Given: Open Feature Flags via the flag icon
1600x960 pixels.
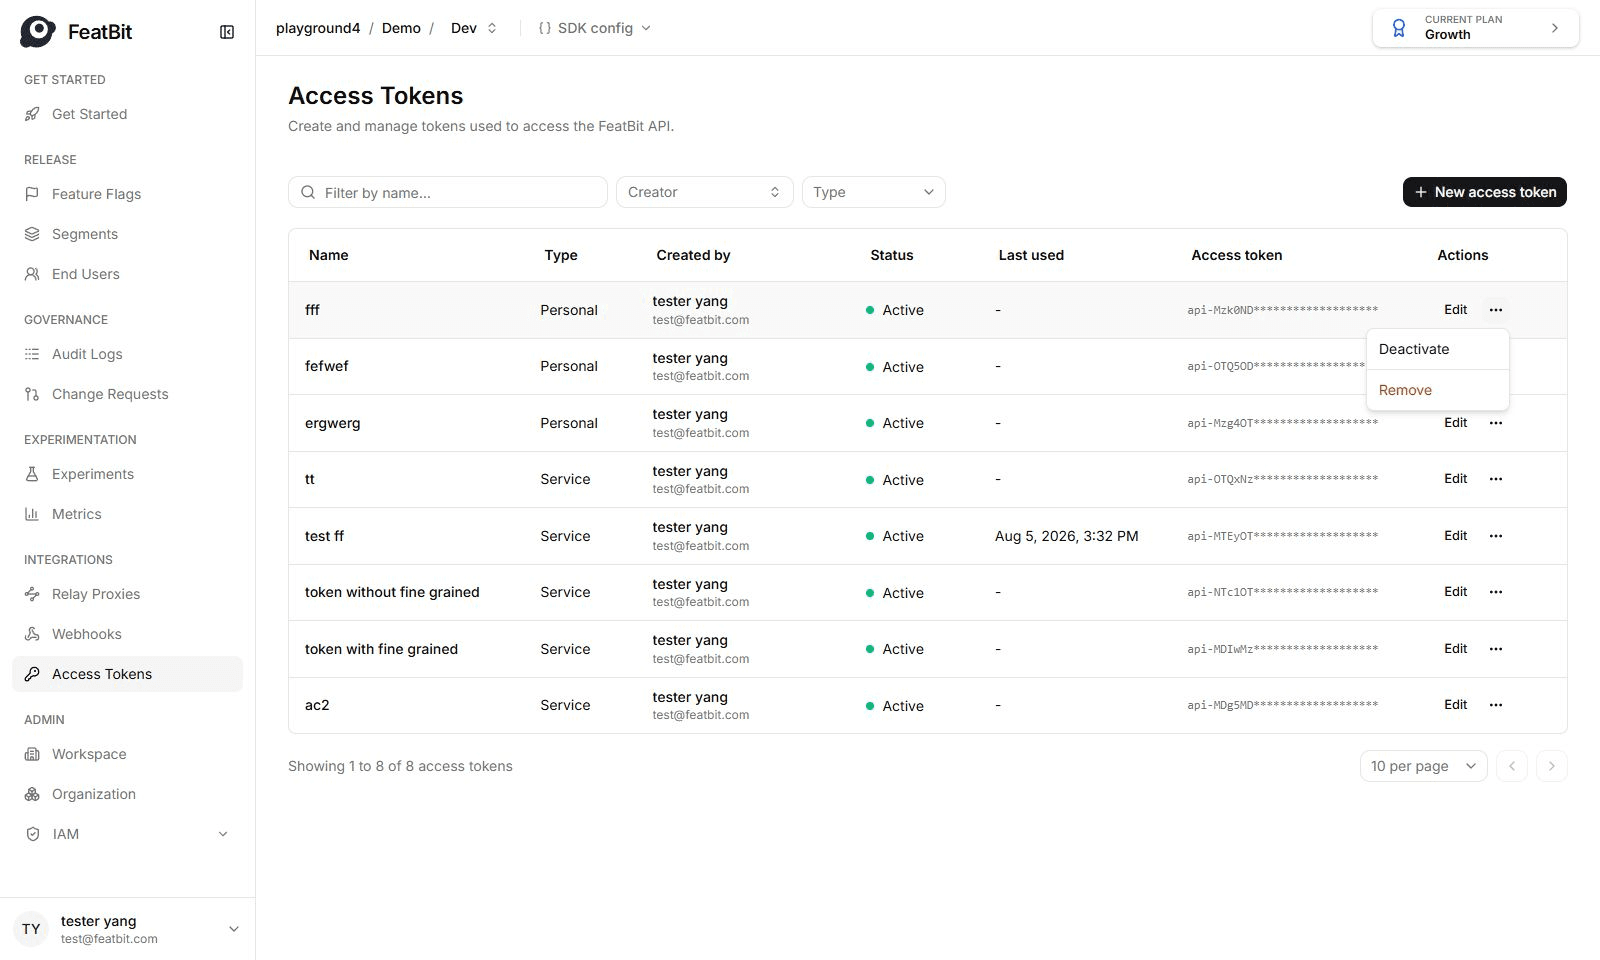Looking at the screenshot, I should 32,194.
